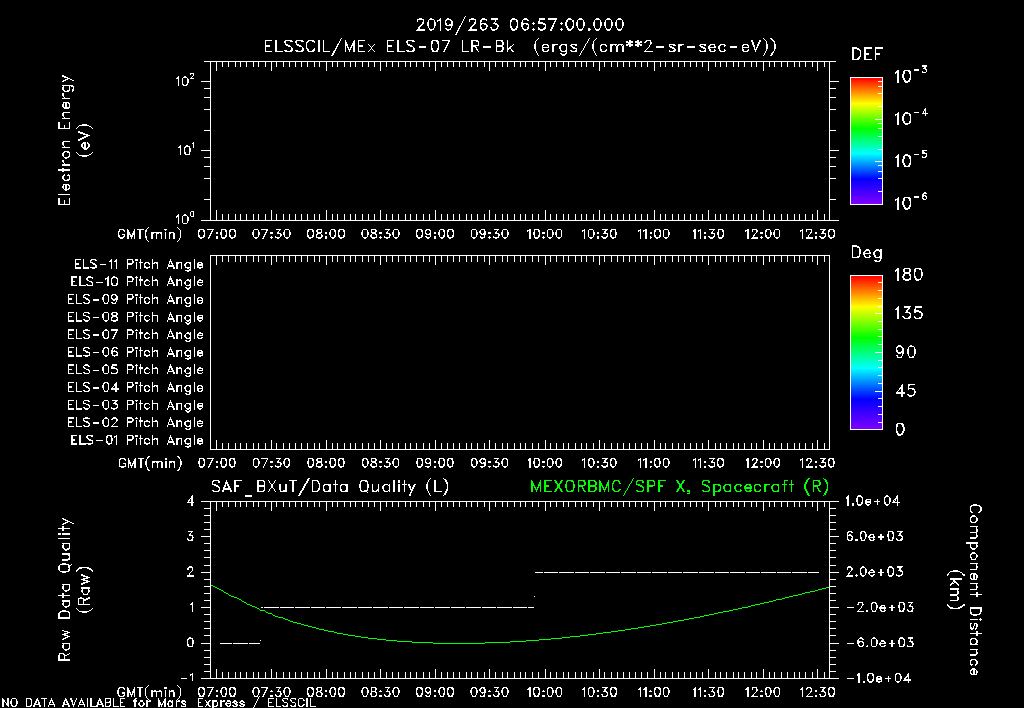This screenshot has height=708, width=1024.
Task: Select the Electron Energy (eV) axis label
Action: click(74, 140)
